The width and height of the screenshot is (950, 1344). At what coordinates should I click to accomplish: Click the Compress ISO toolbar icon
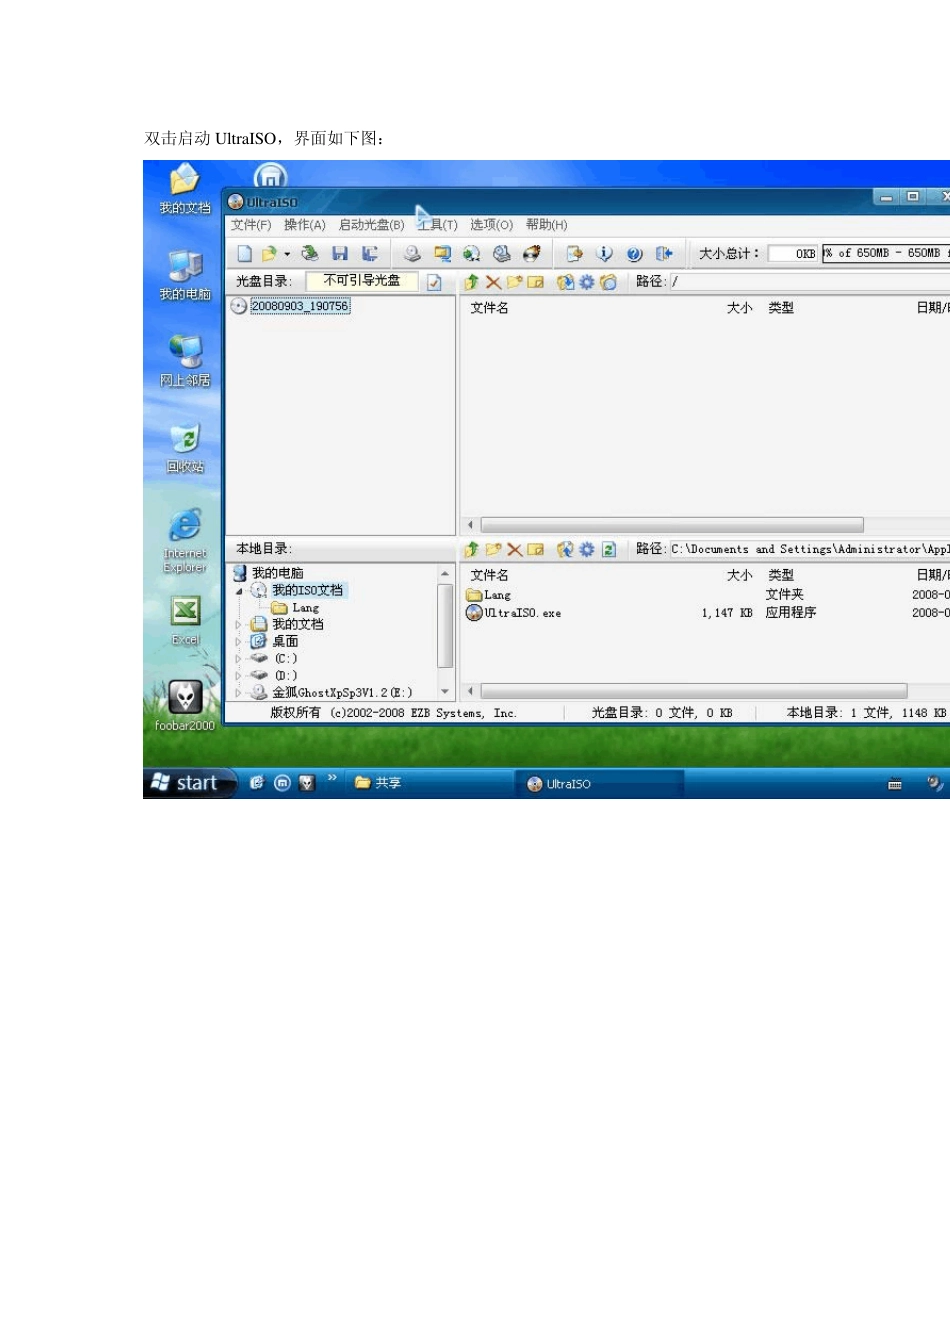(442, 254)
